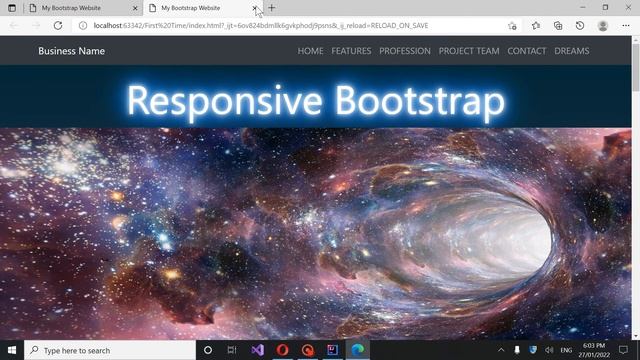
Task: Click the taskbar search box
Action: [x=110, y=350]
